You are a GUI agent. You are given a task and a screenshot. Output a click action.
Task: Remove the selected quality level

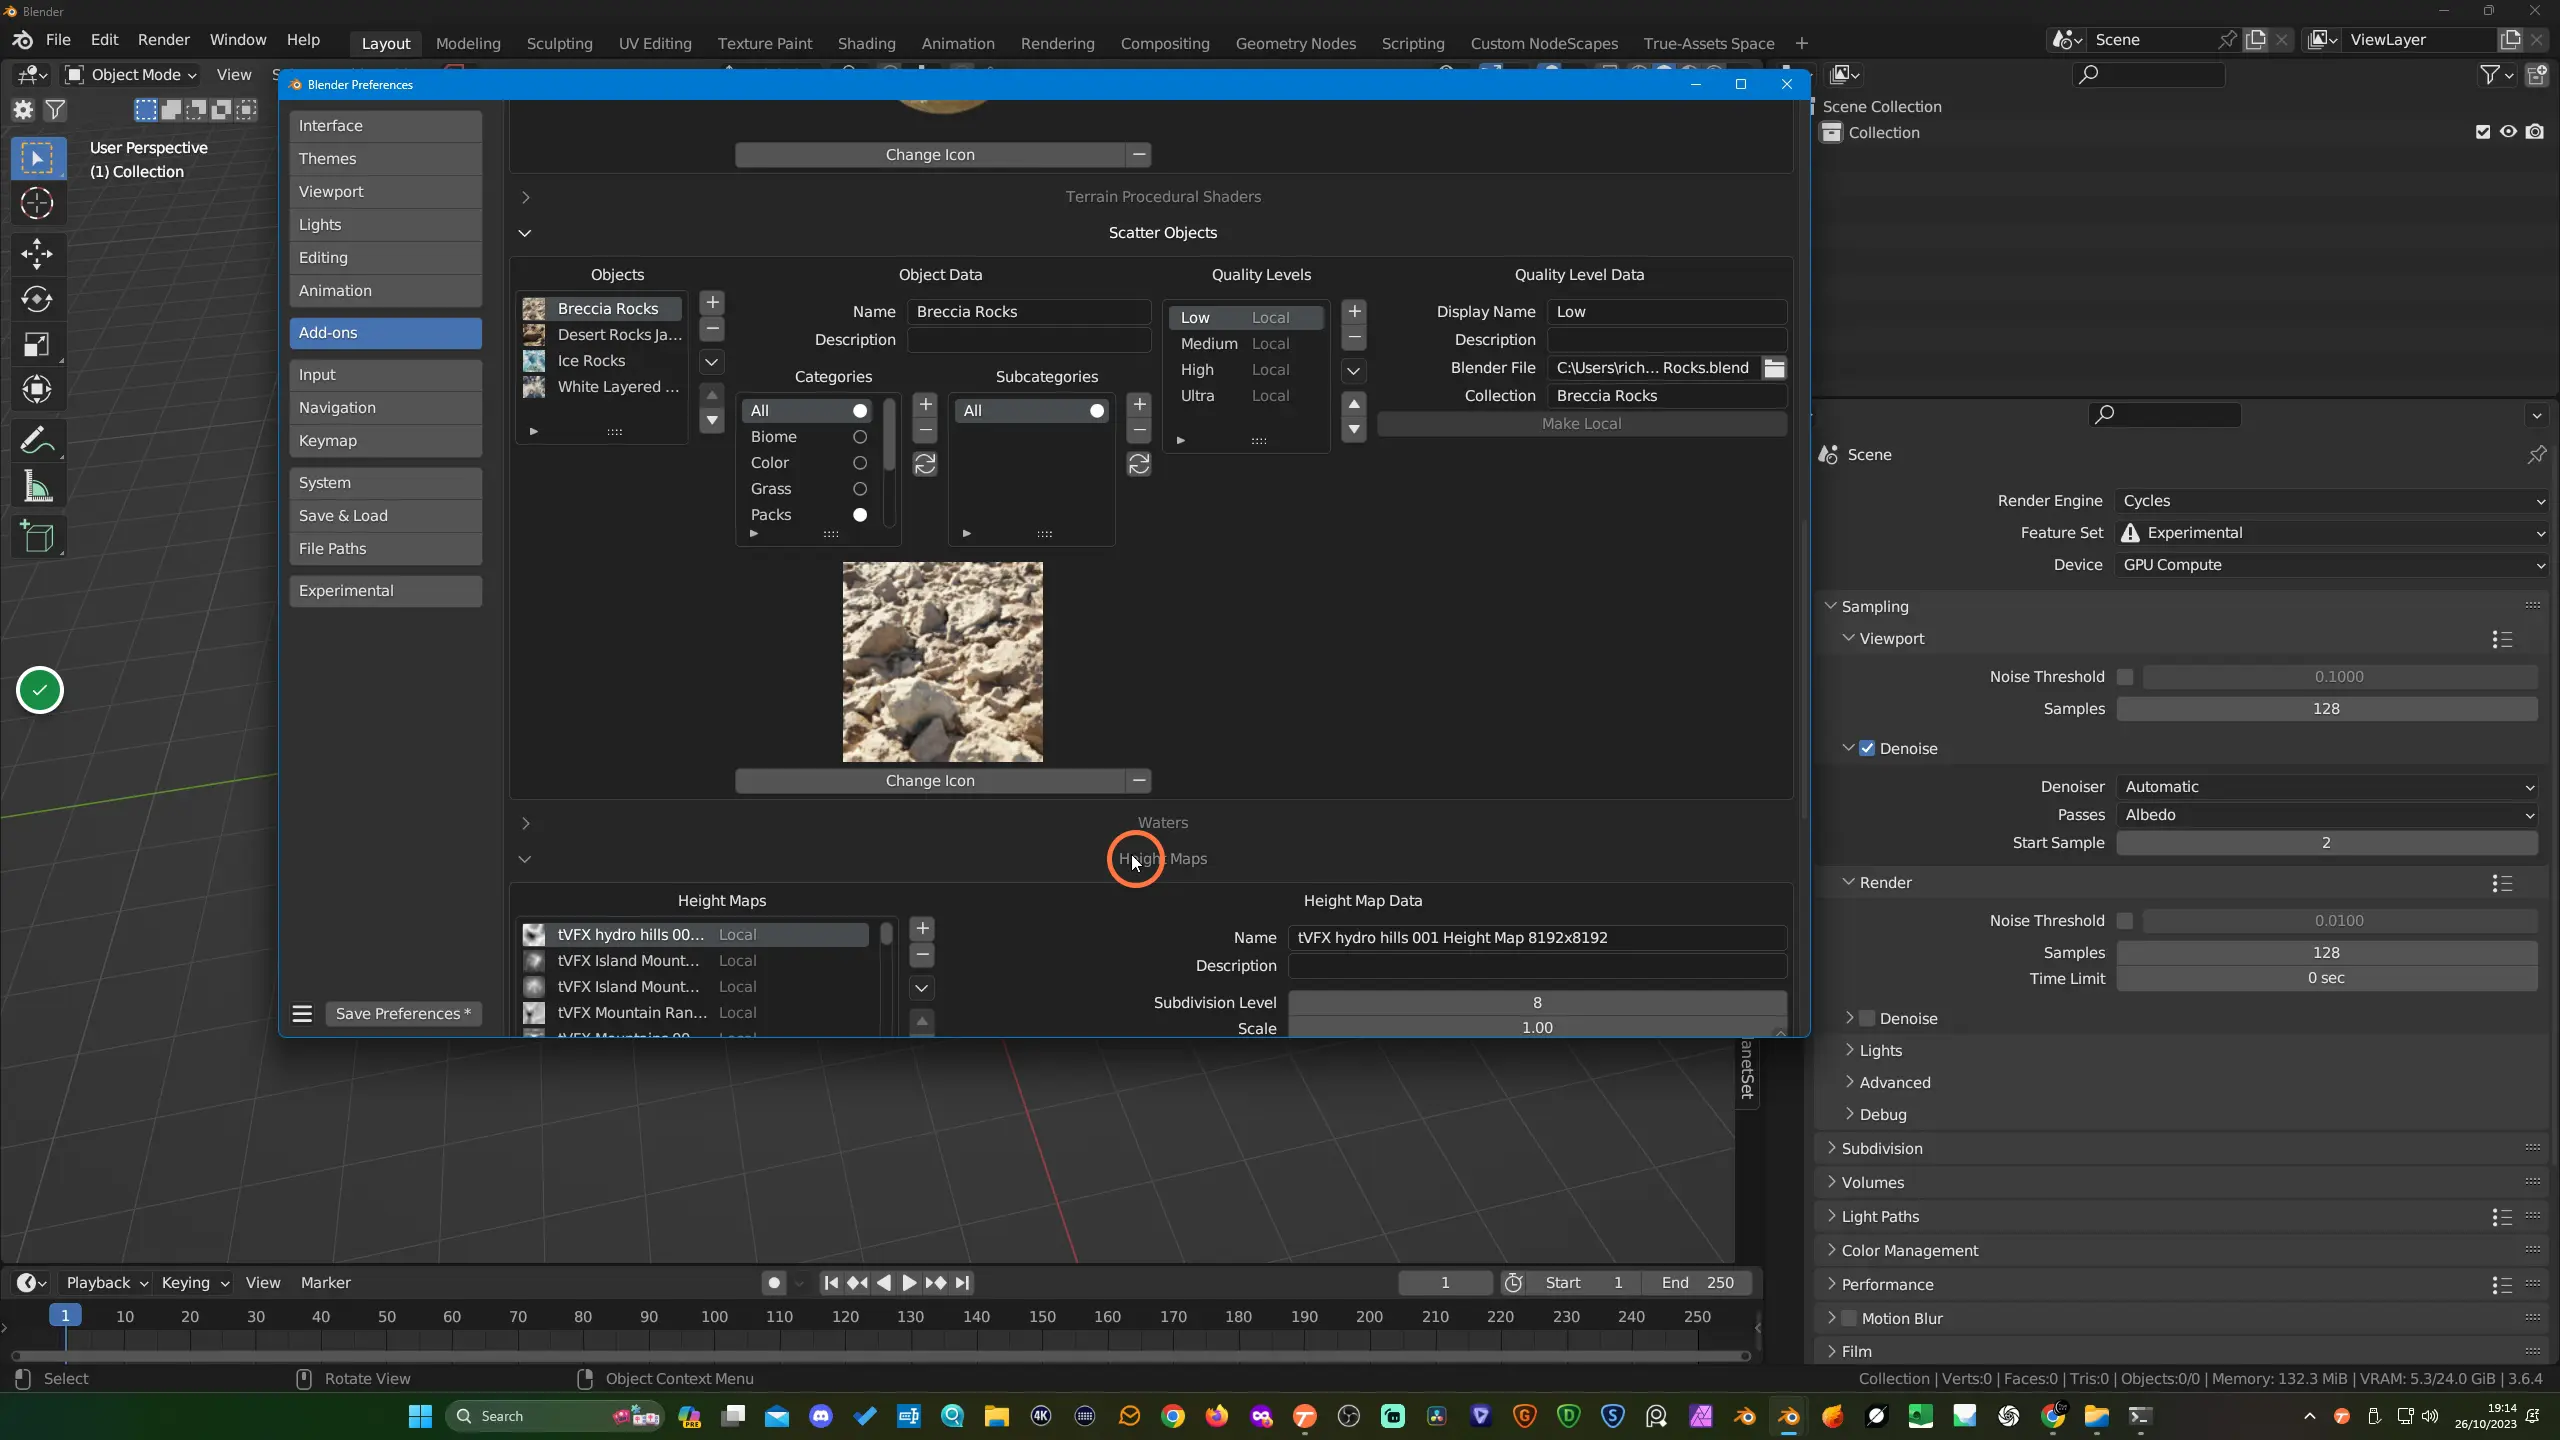pyautogui.click(x=1354, y=337)
